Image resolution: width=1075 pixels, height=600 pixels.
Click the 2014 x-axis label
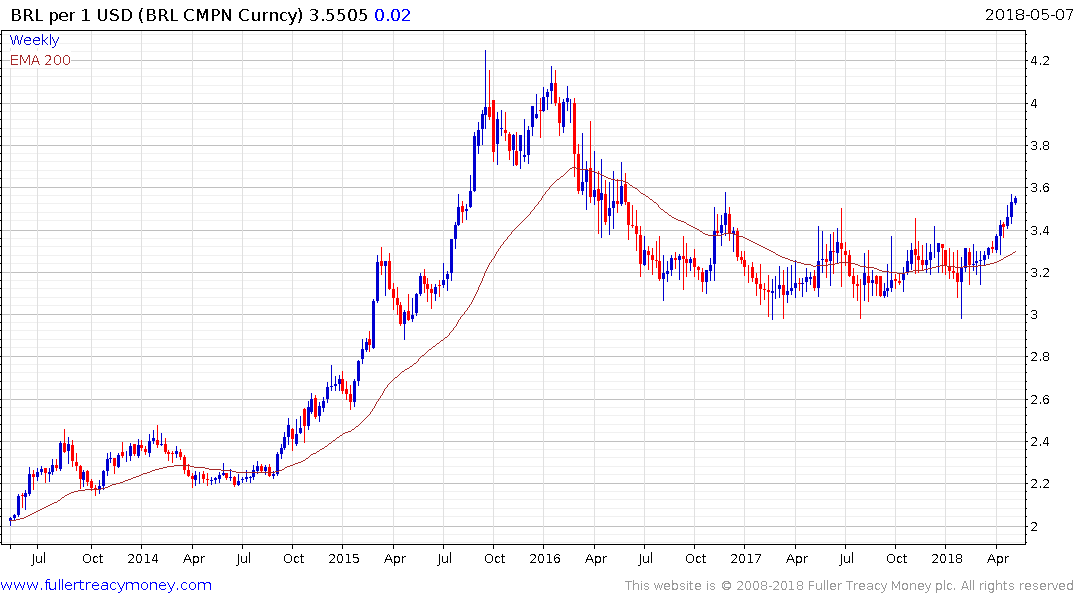(143, 558)
